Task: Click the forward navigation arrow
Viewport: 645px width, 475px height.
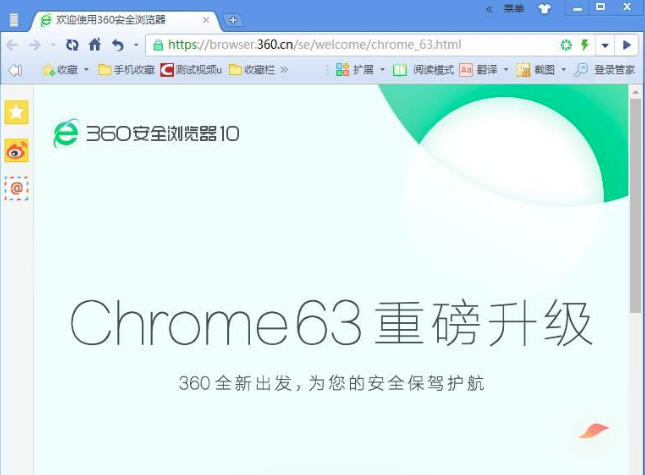Action: (x=35, y=44)
